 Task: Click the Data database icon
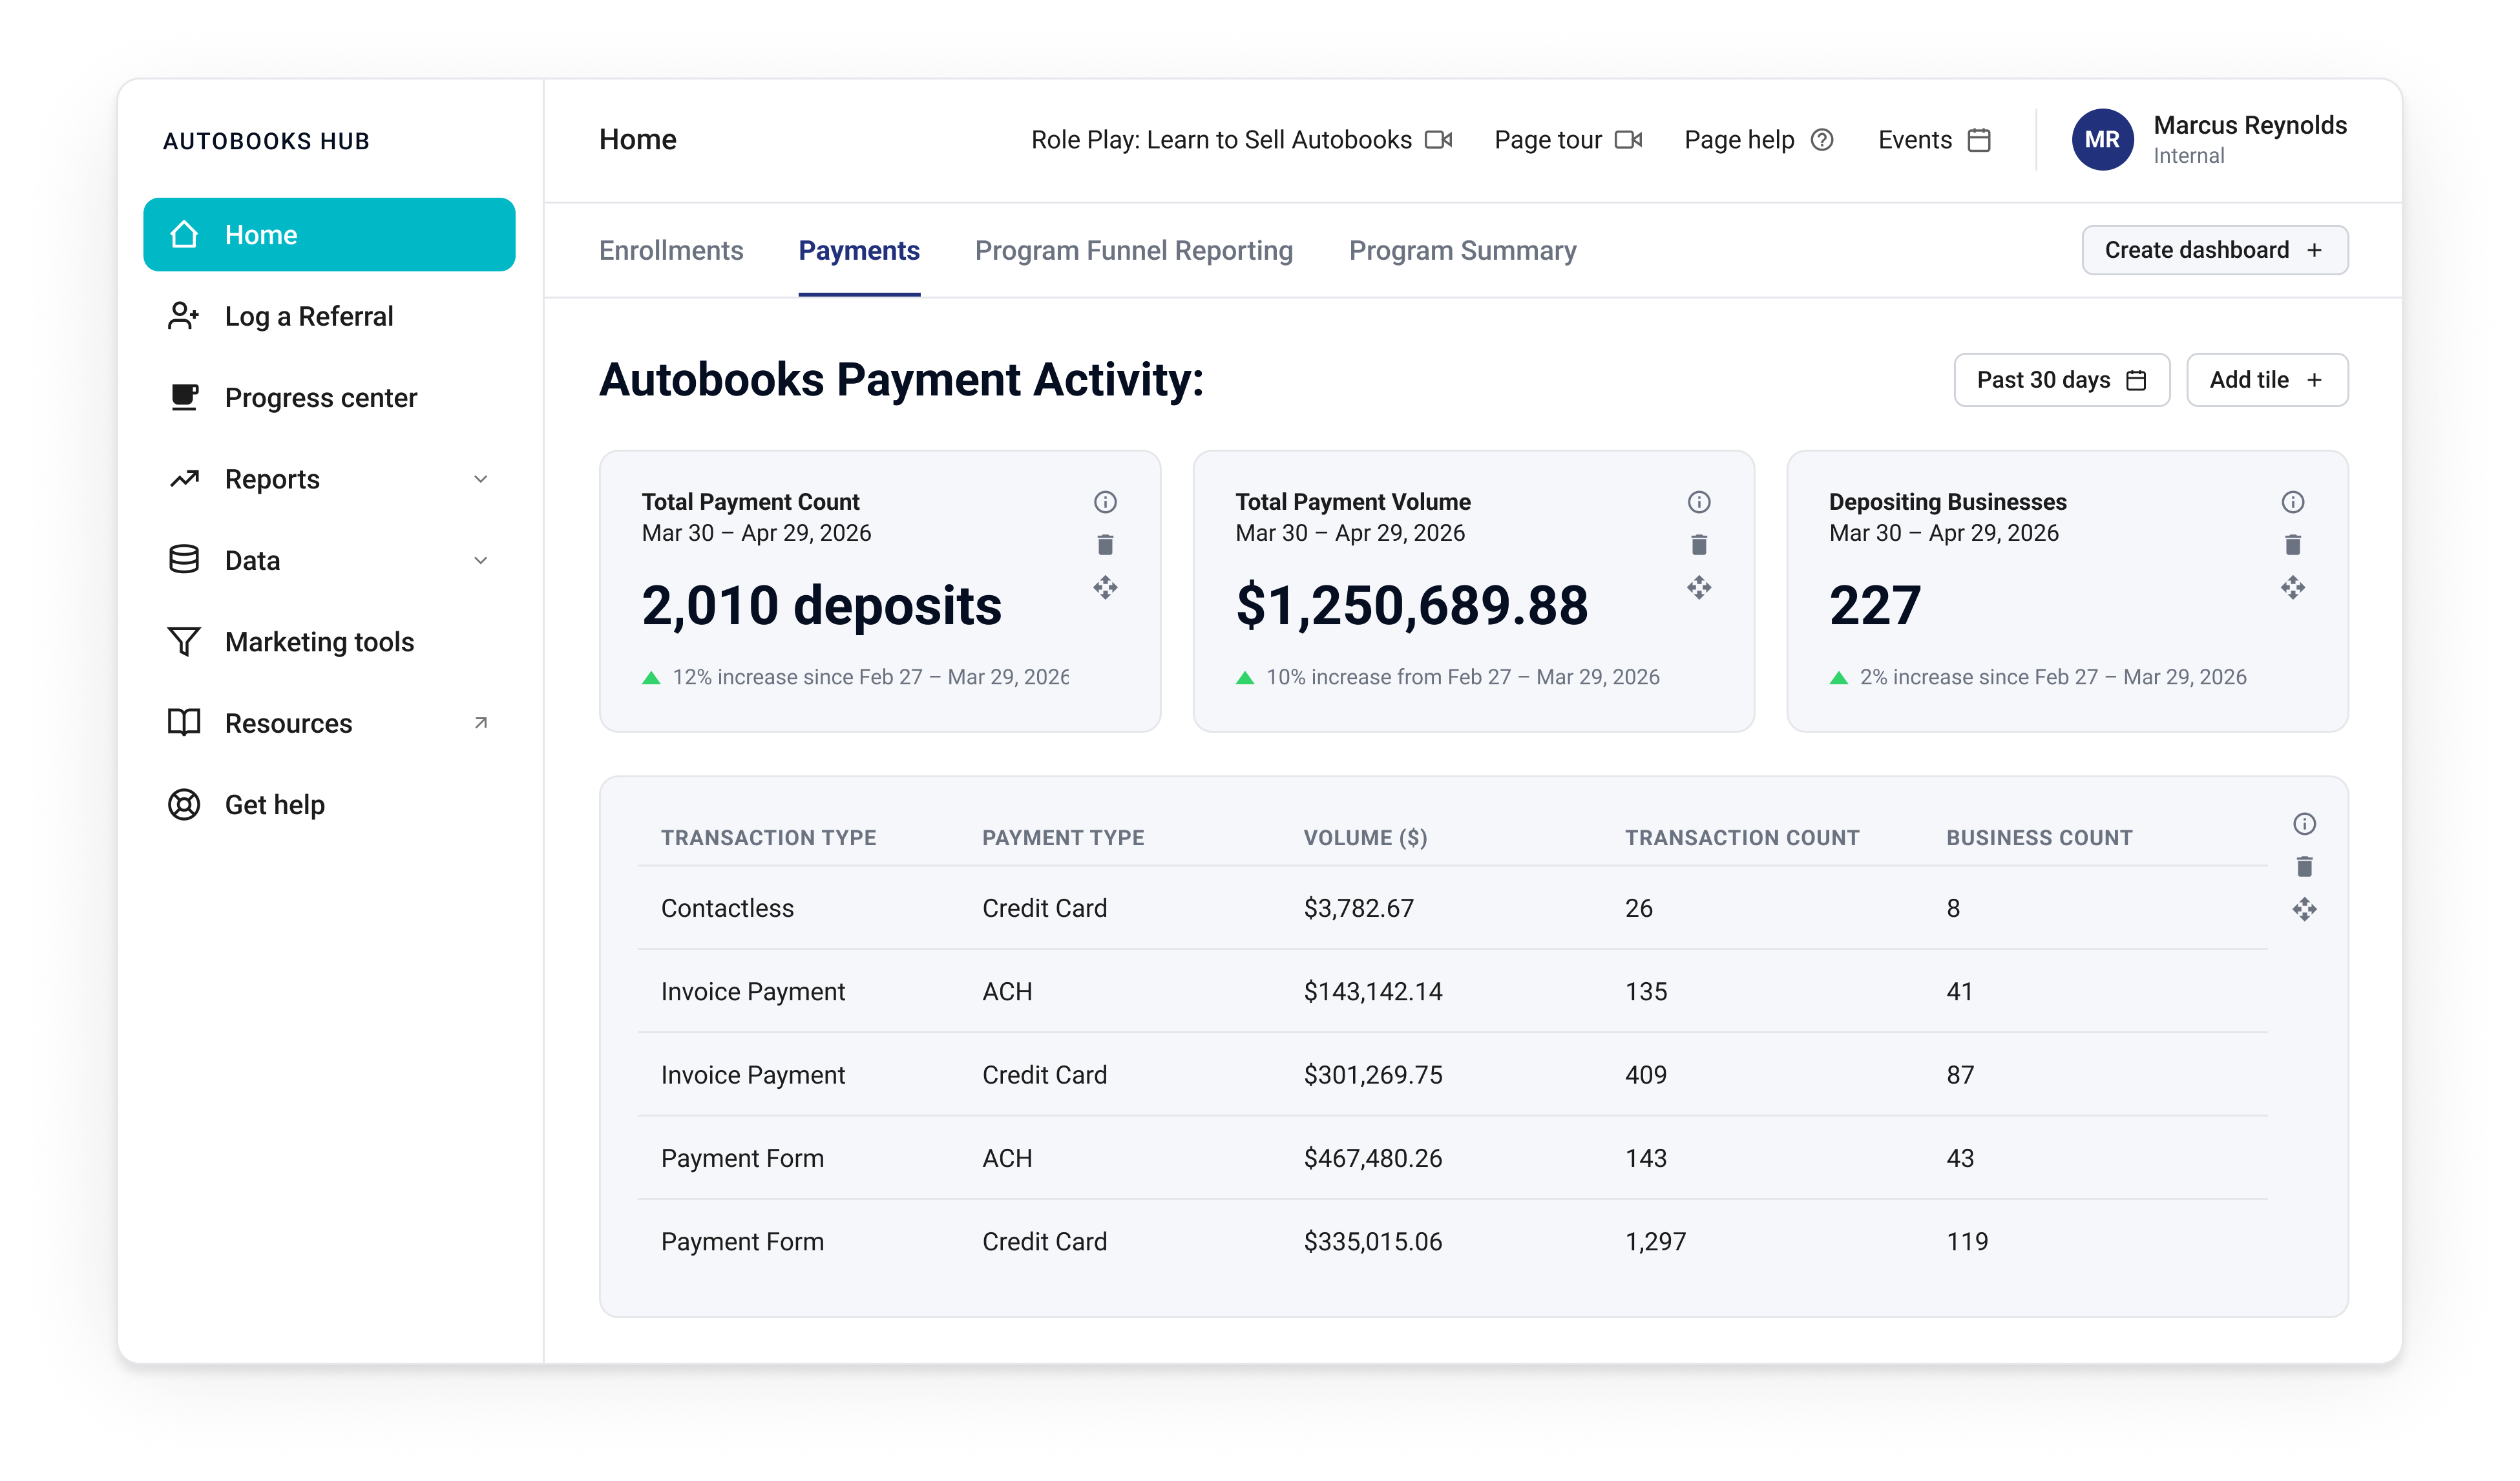(x=184, y=560)
